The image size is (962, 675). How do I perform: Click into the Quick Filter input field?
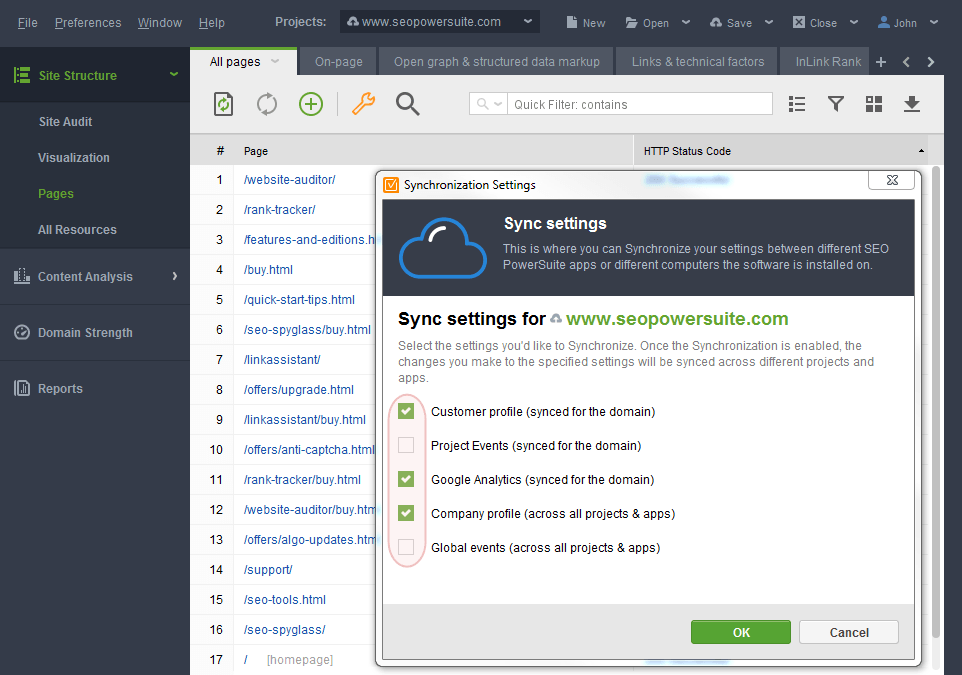pos(641,104)
